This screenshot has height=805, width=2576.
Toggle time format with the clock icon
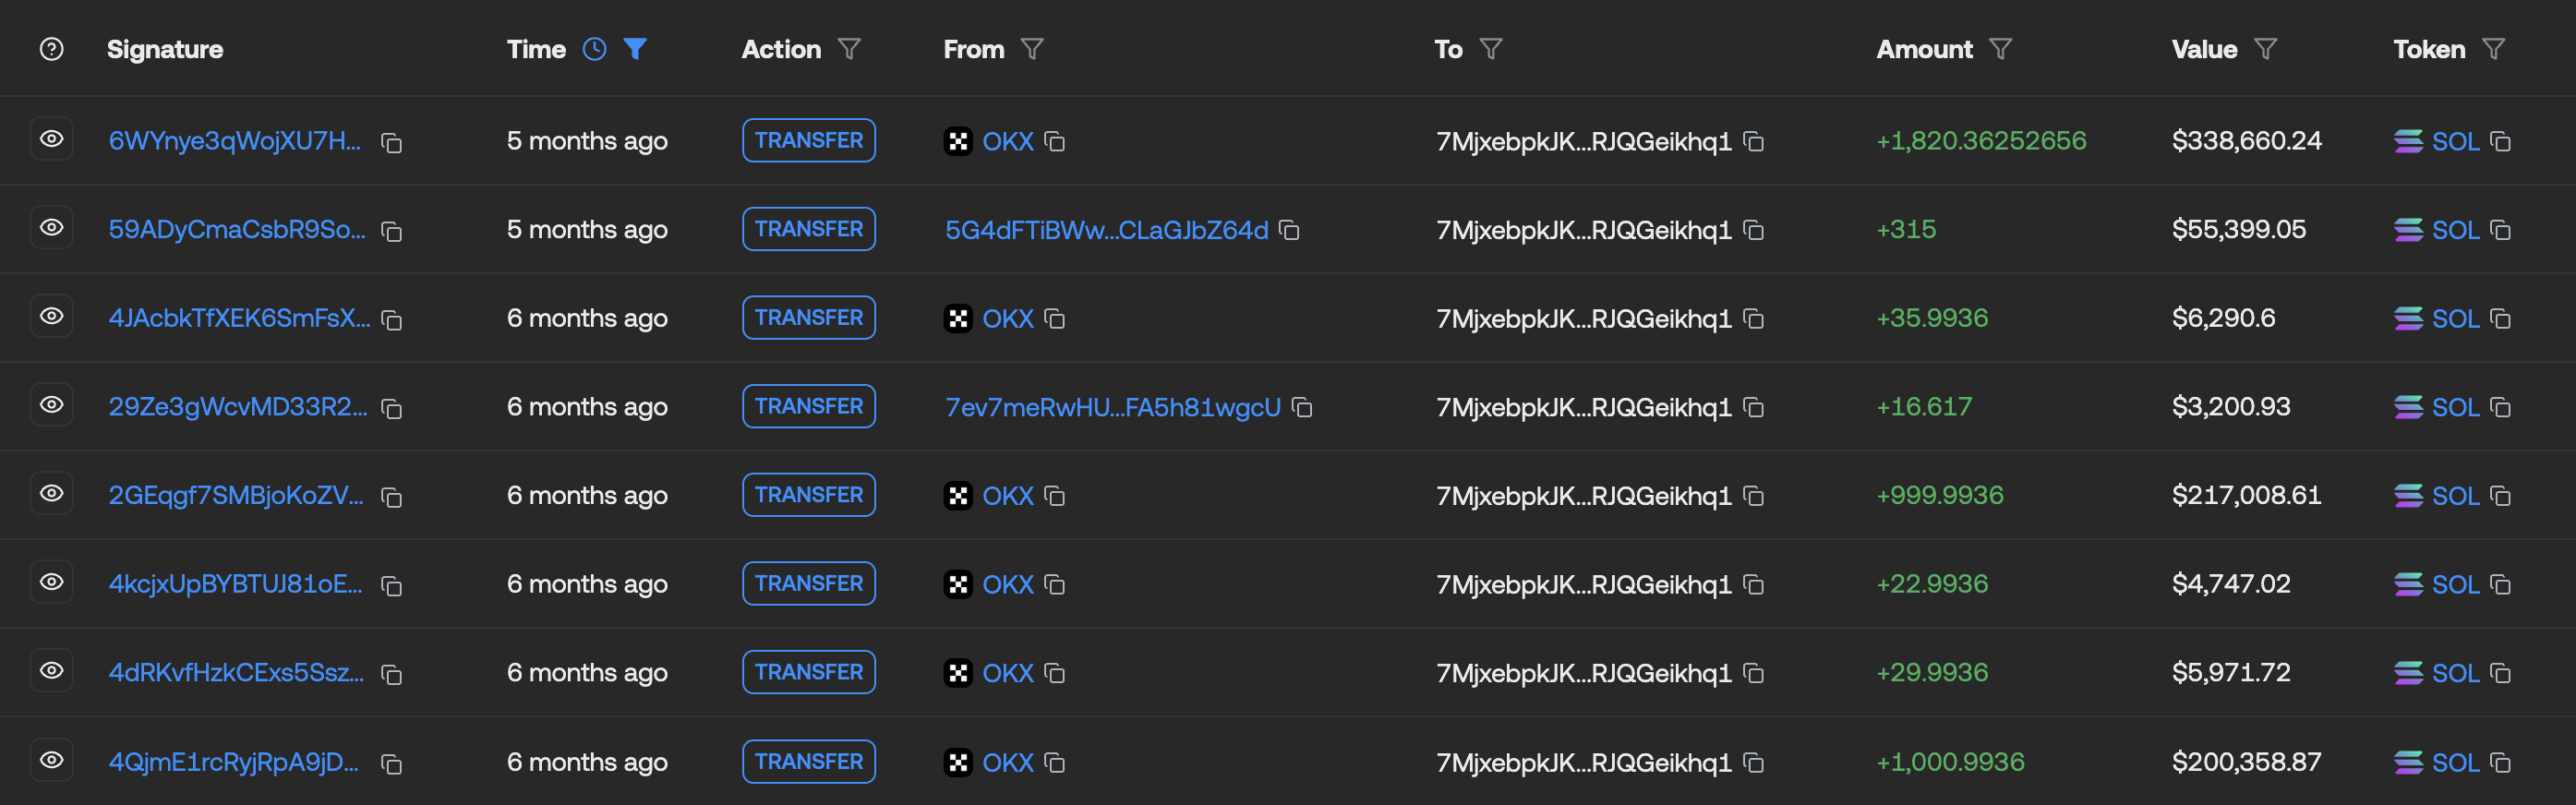[594, 49]
